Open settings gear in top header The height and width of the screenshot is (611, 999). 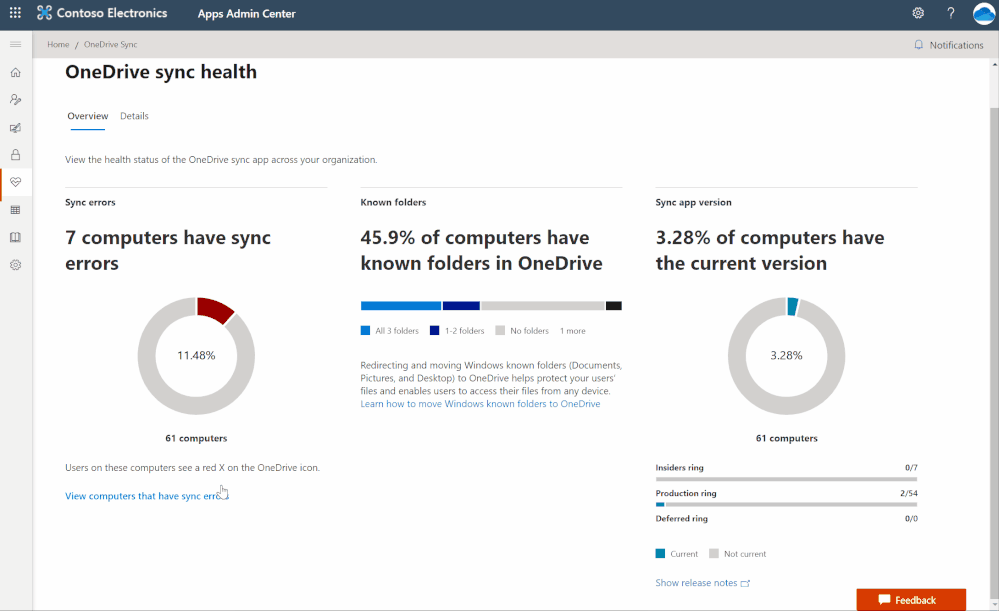[918, 14]
